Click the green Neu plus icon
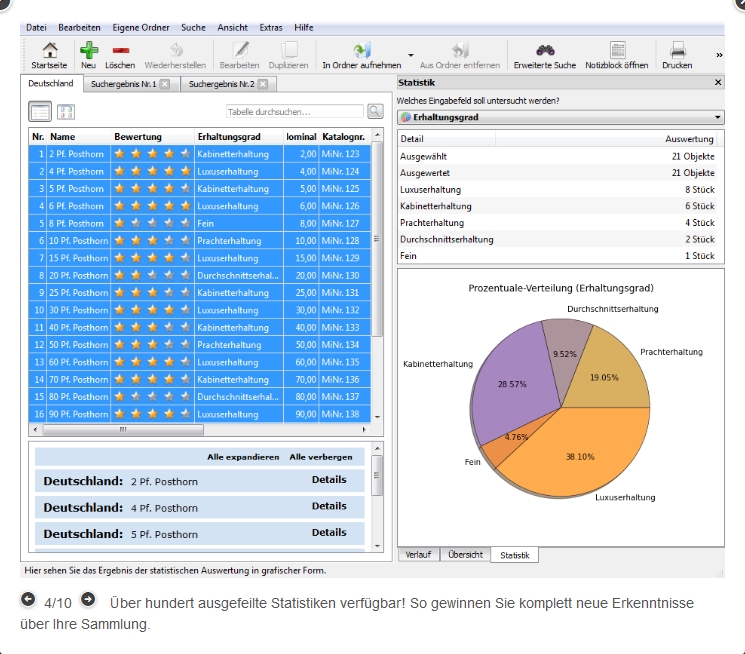The width and height of the screenshot is (745, 654). tap(89, 49)
